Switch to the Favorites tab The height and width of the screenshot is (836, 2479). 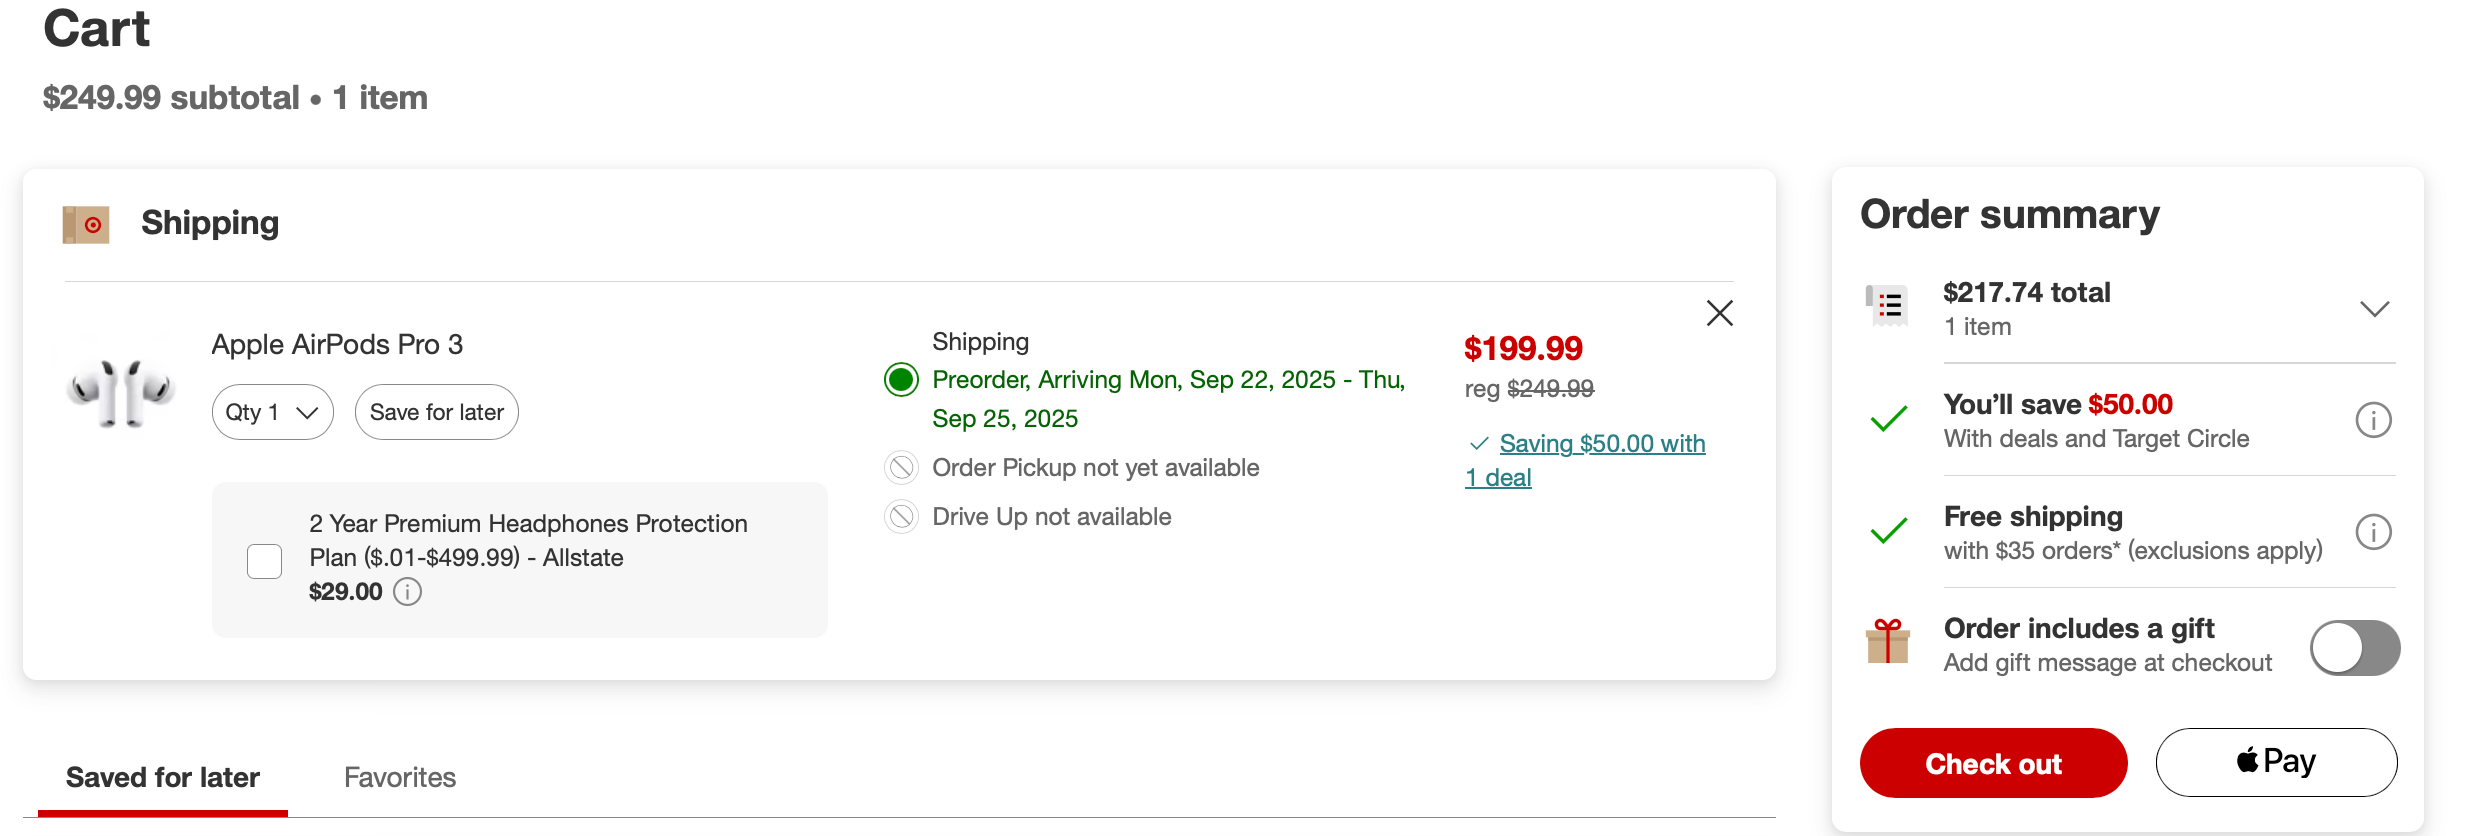tap(400, 777)
